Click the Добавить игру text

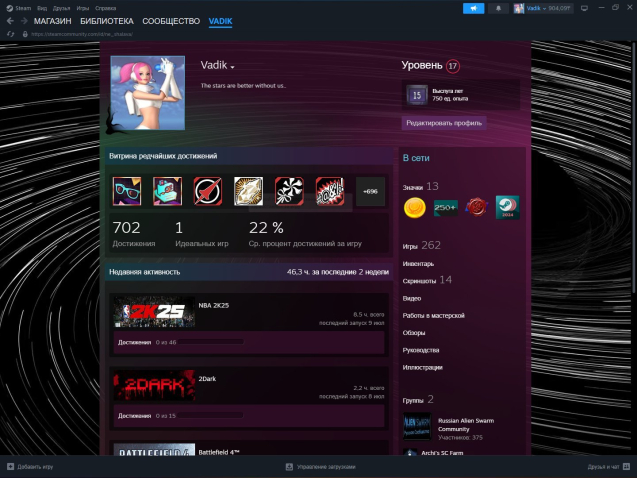[x=35, y=467]
